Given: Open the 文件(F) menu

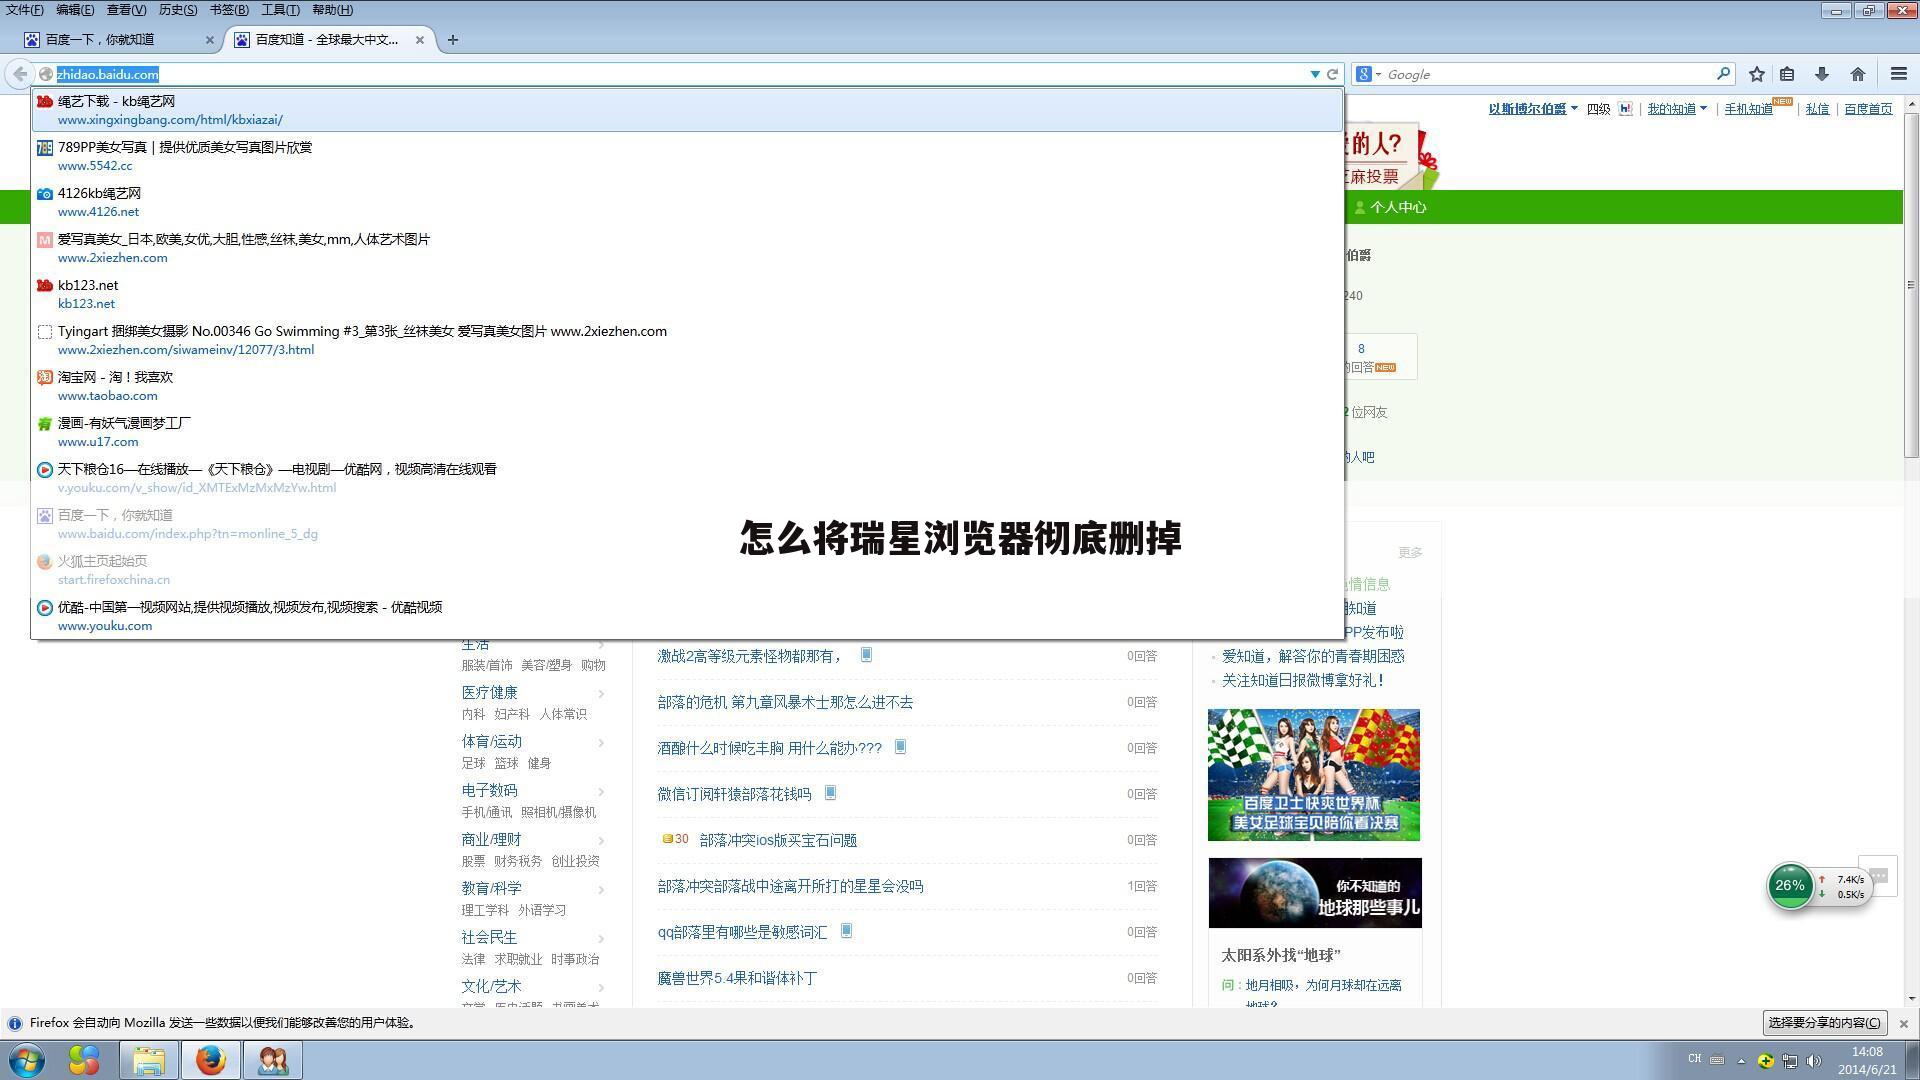Looking at the screenshot, I should [24, 10].
